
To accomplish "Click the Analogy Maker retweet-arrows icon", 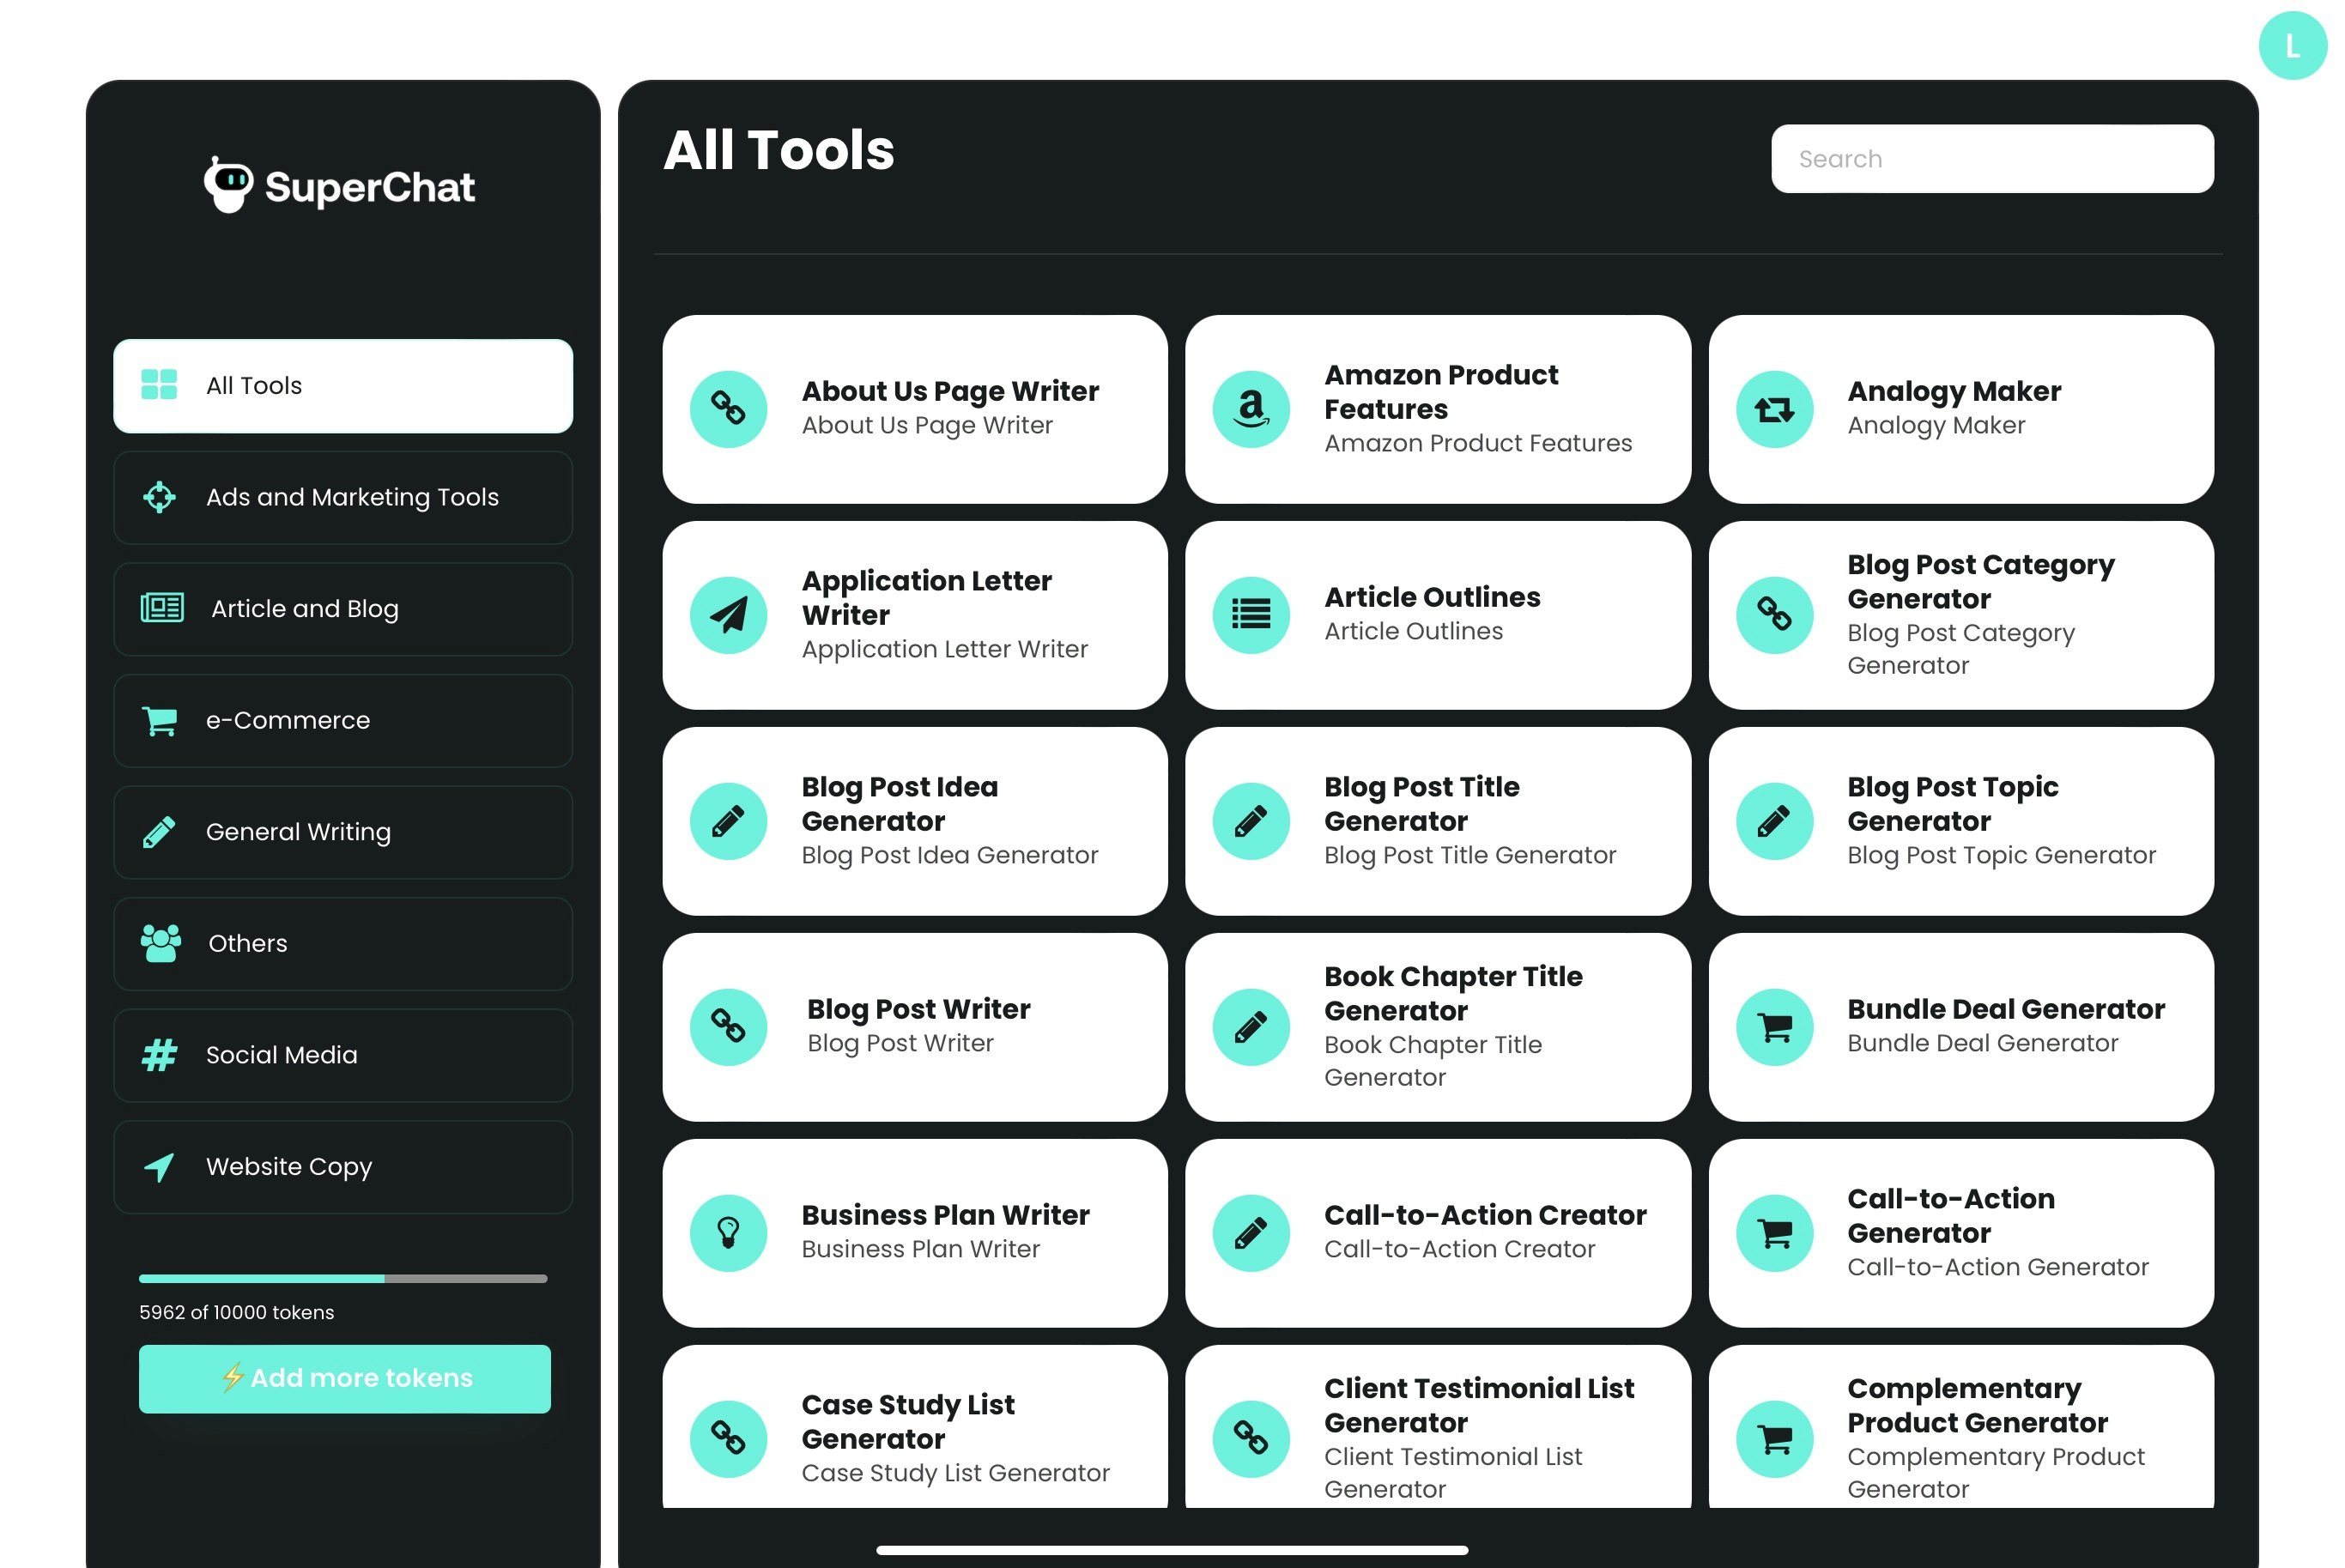I will tap(1774, 409).
